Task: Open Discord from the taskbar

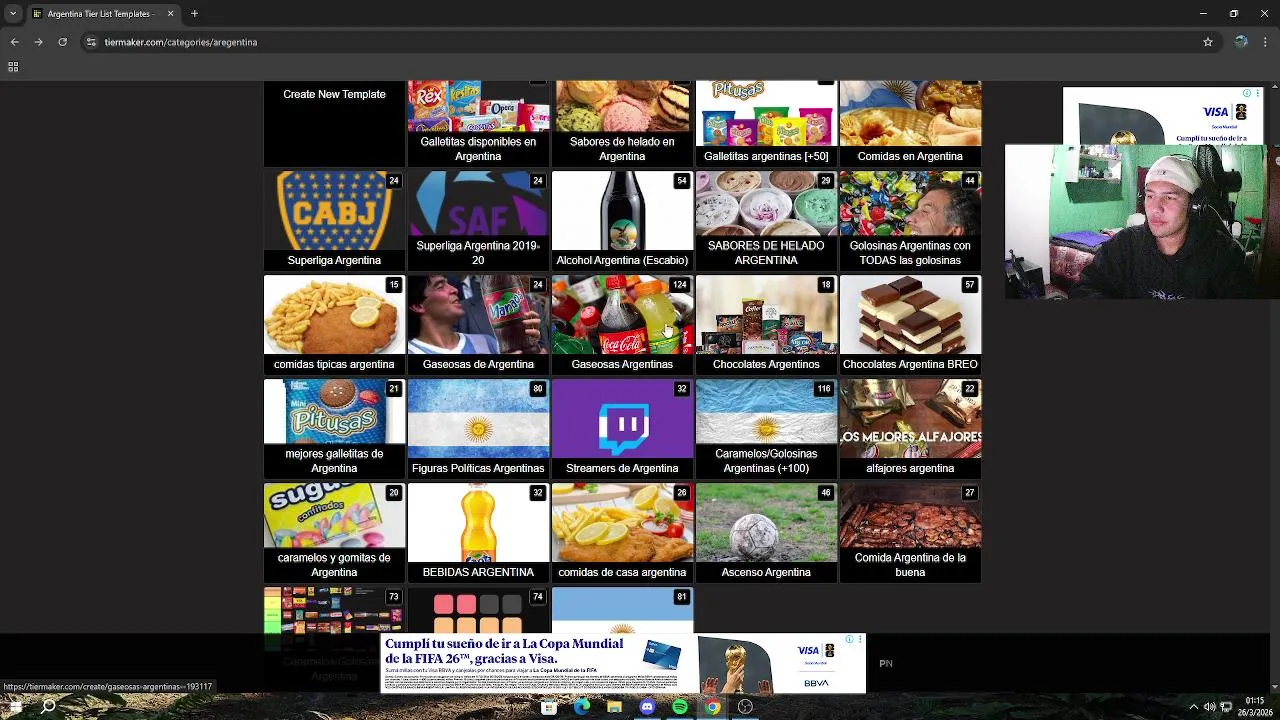Action: click(x=647, y=707)
